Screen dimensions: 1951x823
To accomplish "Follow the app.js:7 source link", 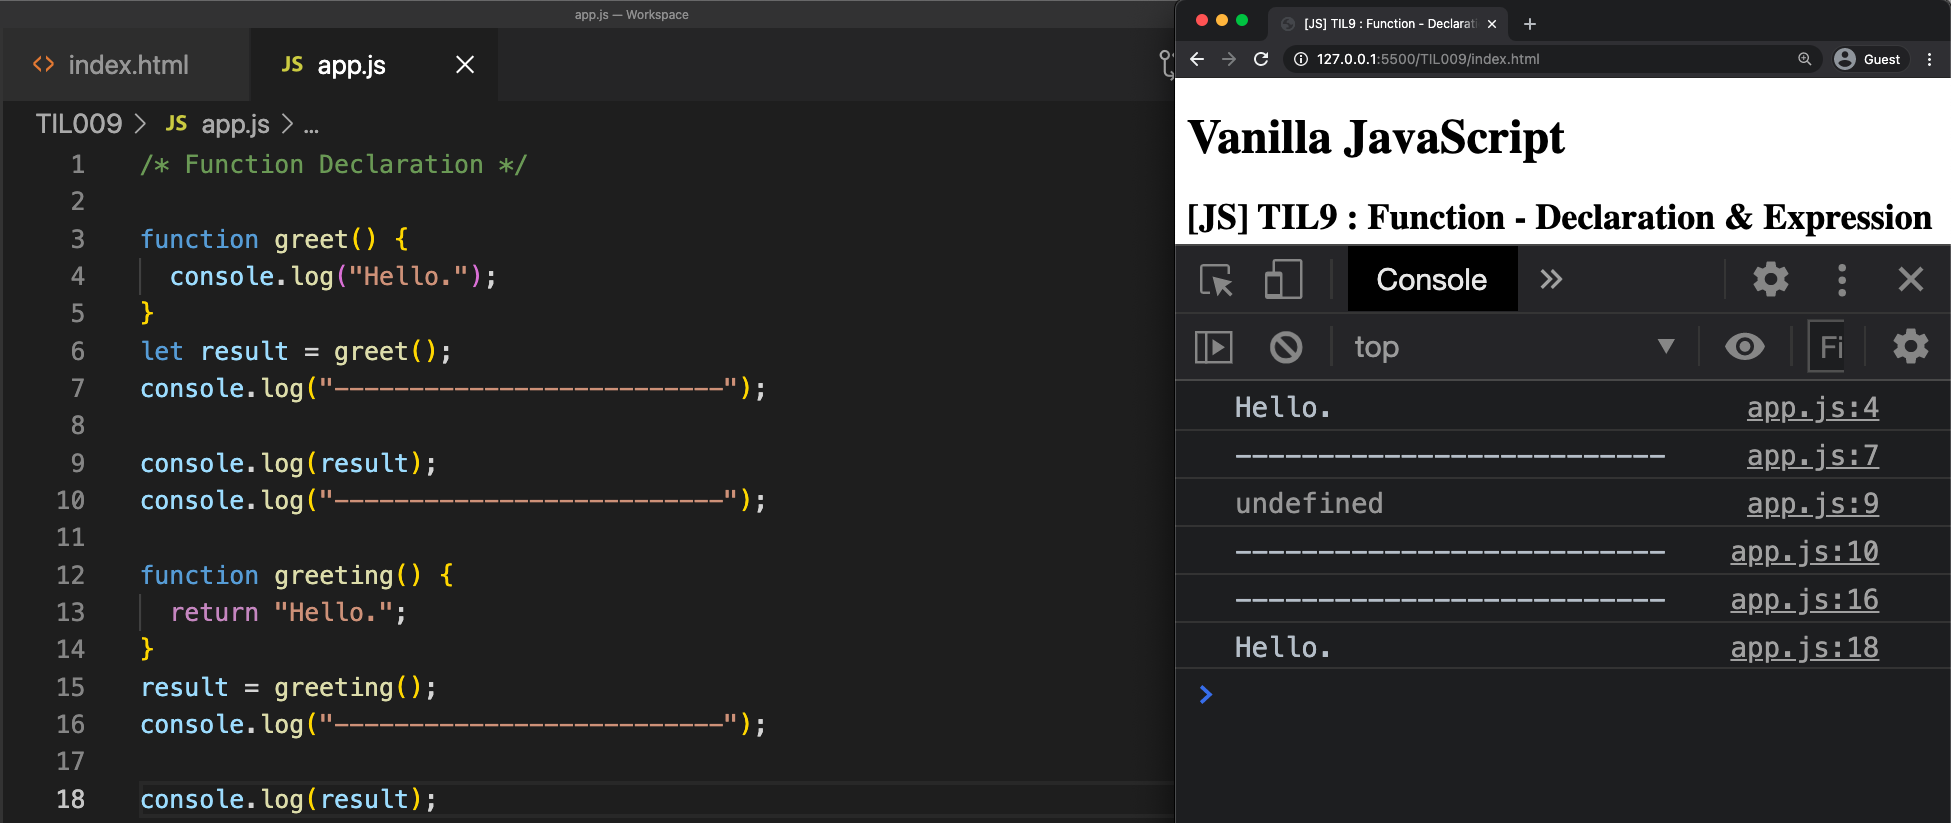I will tap(1812, 456).
